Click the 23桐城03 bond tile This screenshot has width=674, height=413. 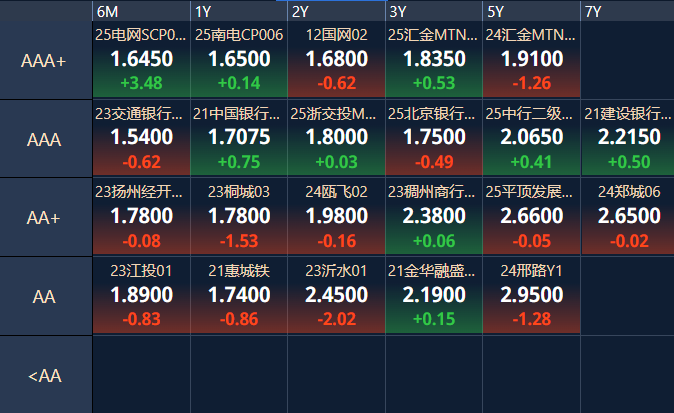pos(239,218)
